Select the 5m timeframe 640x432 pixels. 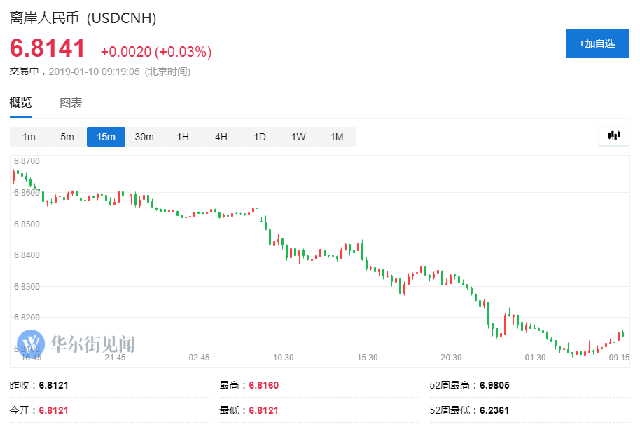point(67,137)
